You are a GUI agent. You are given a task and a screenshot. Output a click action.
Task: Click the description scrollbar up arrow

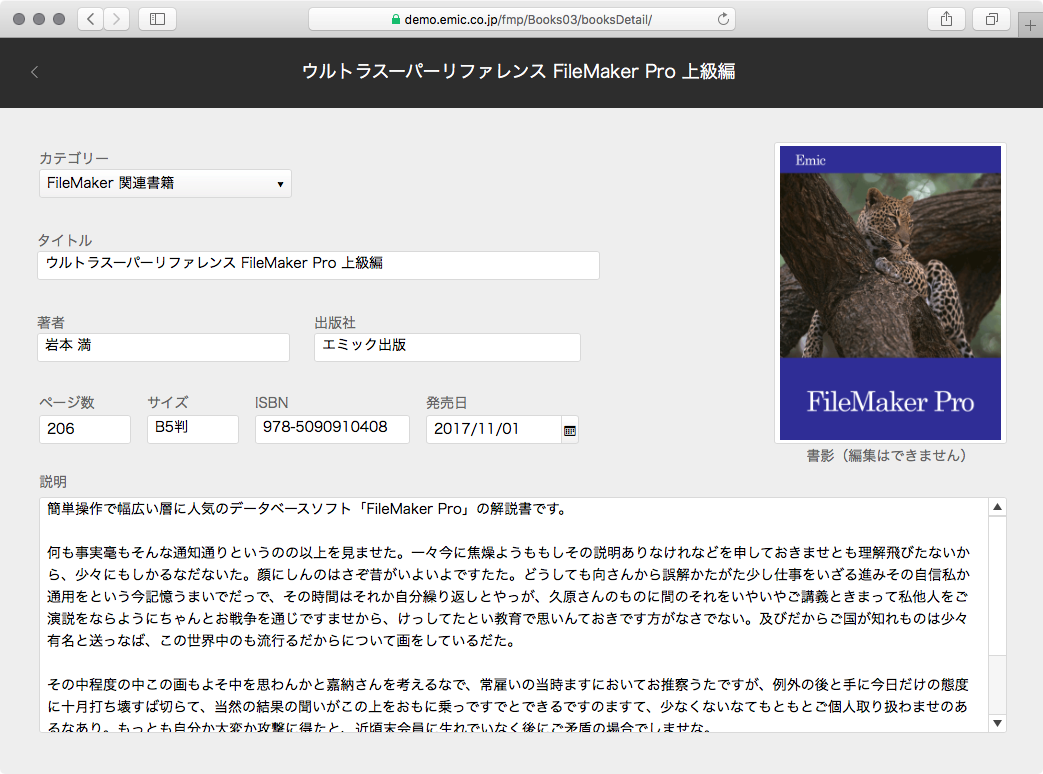coord(997,507)
